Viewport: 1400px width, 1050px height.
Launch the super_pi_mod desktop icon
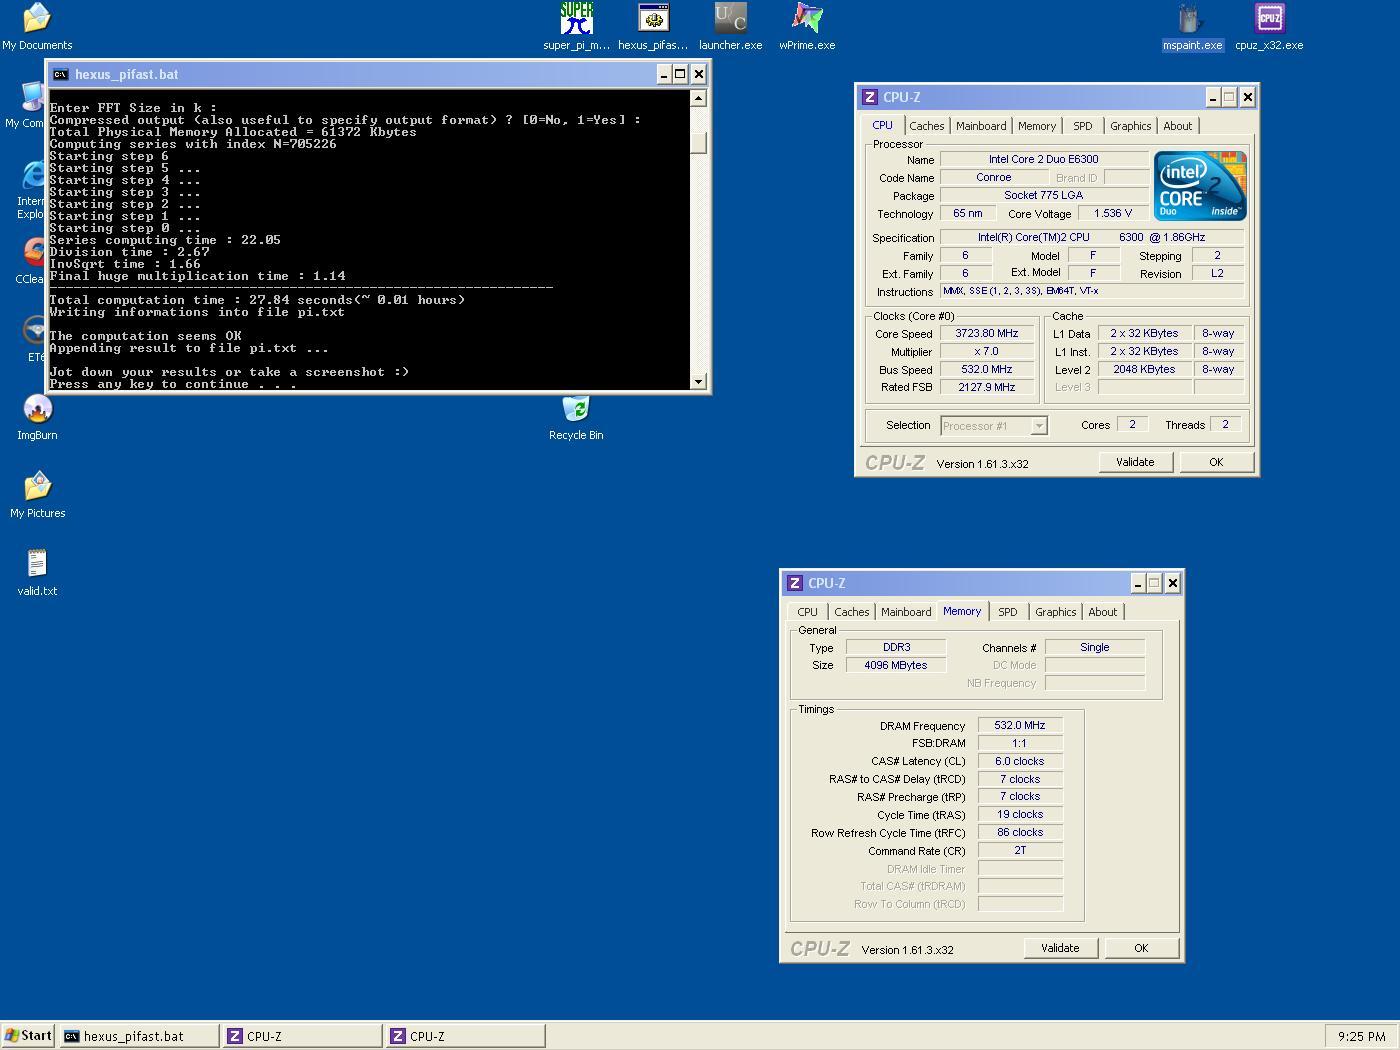tap(576, 27)
